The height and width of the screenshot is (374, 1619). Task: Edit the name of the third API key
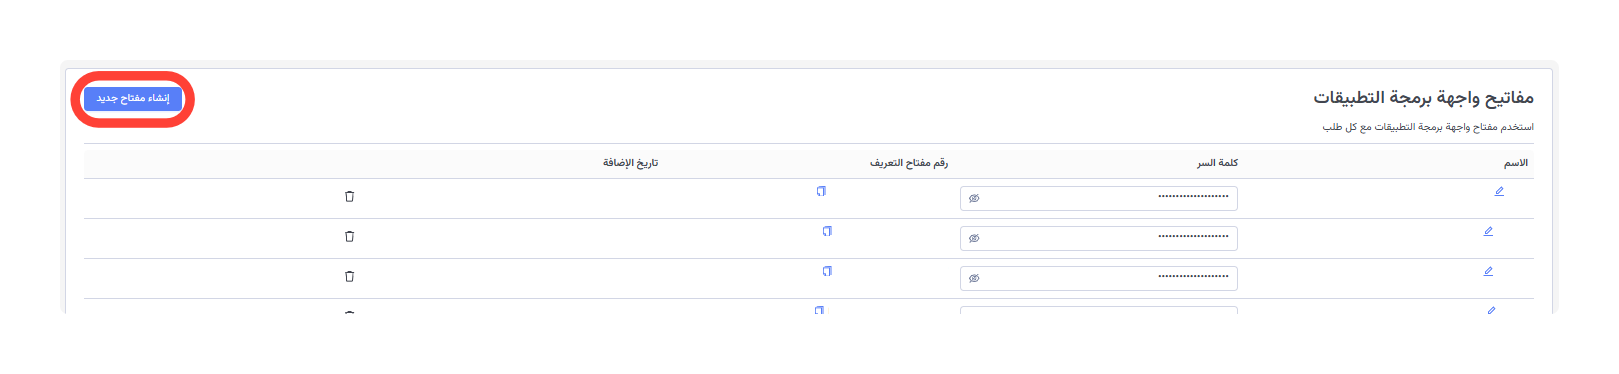[x=1488, y=271]
